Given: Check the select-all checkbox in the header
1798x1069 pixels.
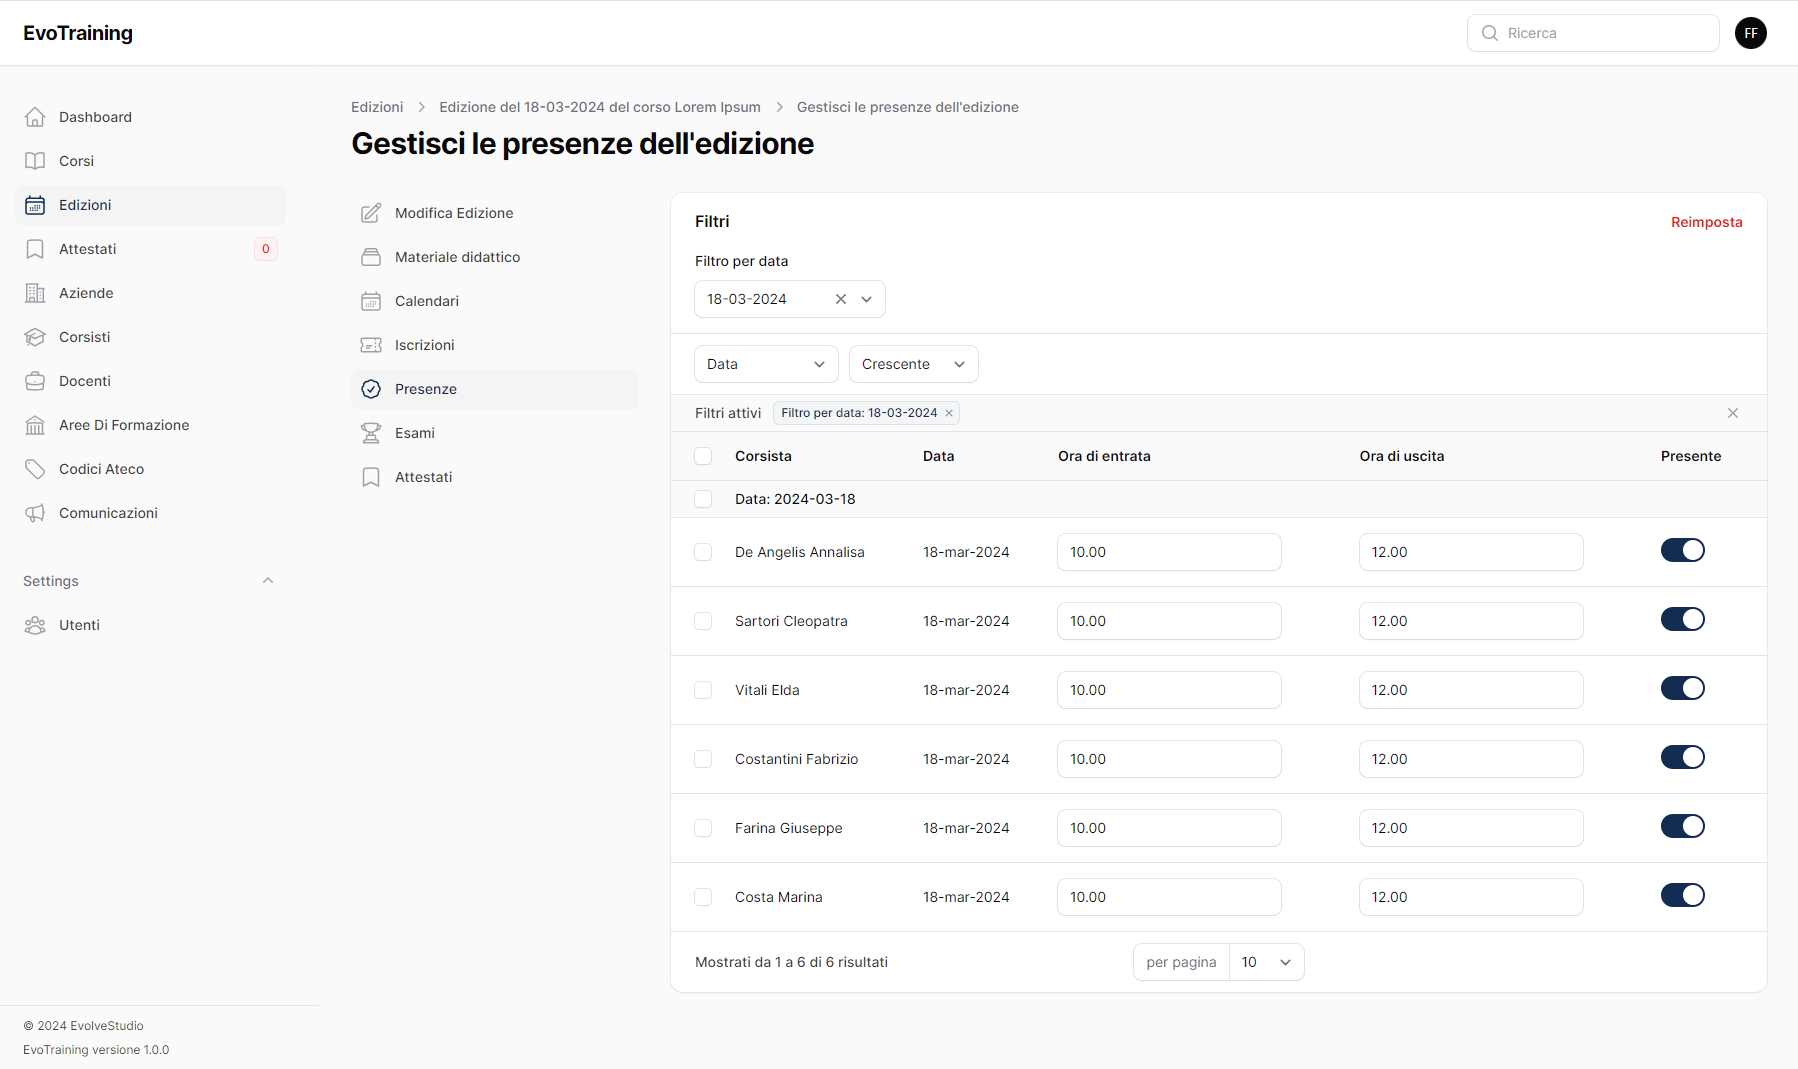Looking at the screenshot, I should click(703, 455).
